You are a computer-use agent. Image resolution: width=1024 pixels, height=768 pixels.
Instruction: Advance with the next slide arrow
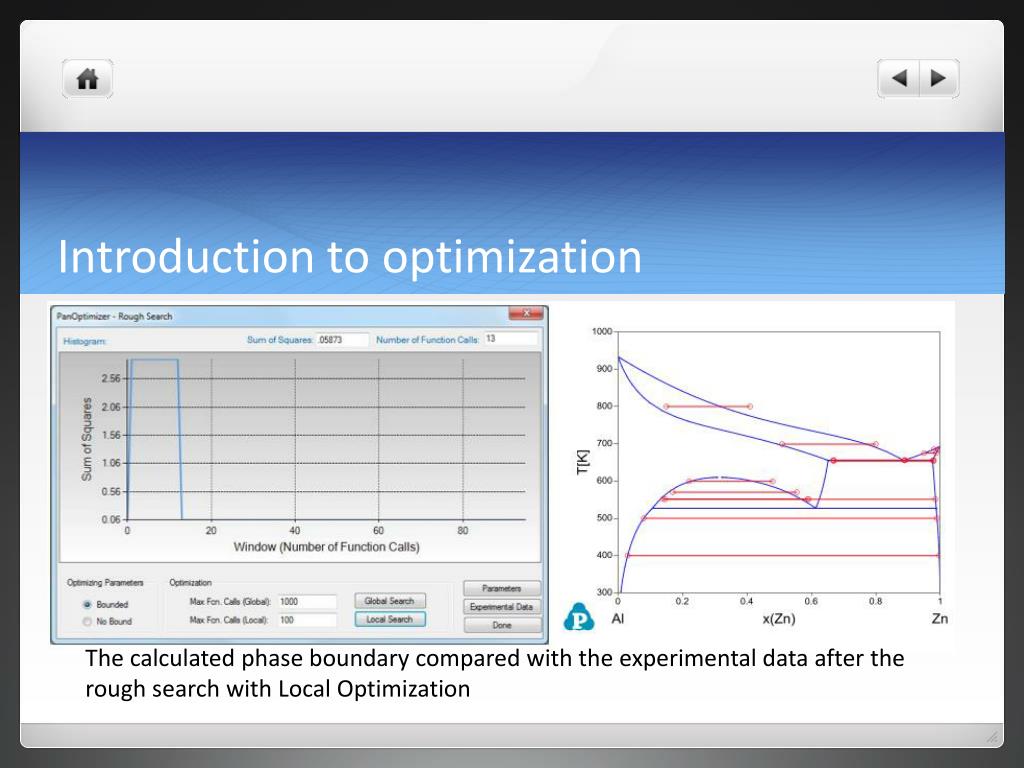938,78
